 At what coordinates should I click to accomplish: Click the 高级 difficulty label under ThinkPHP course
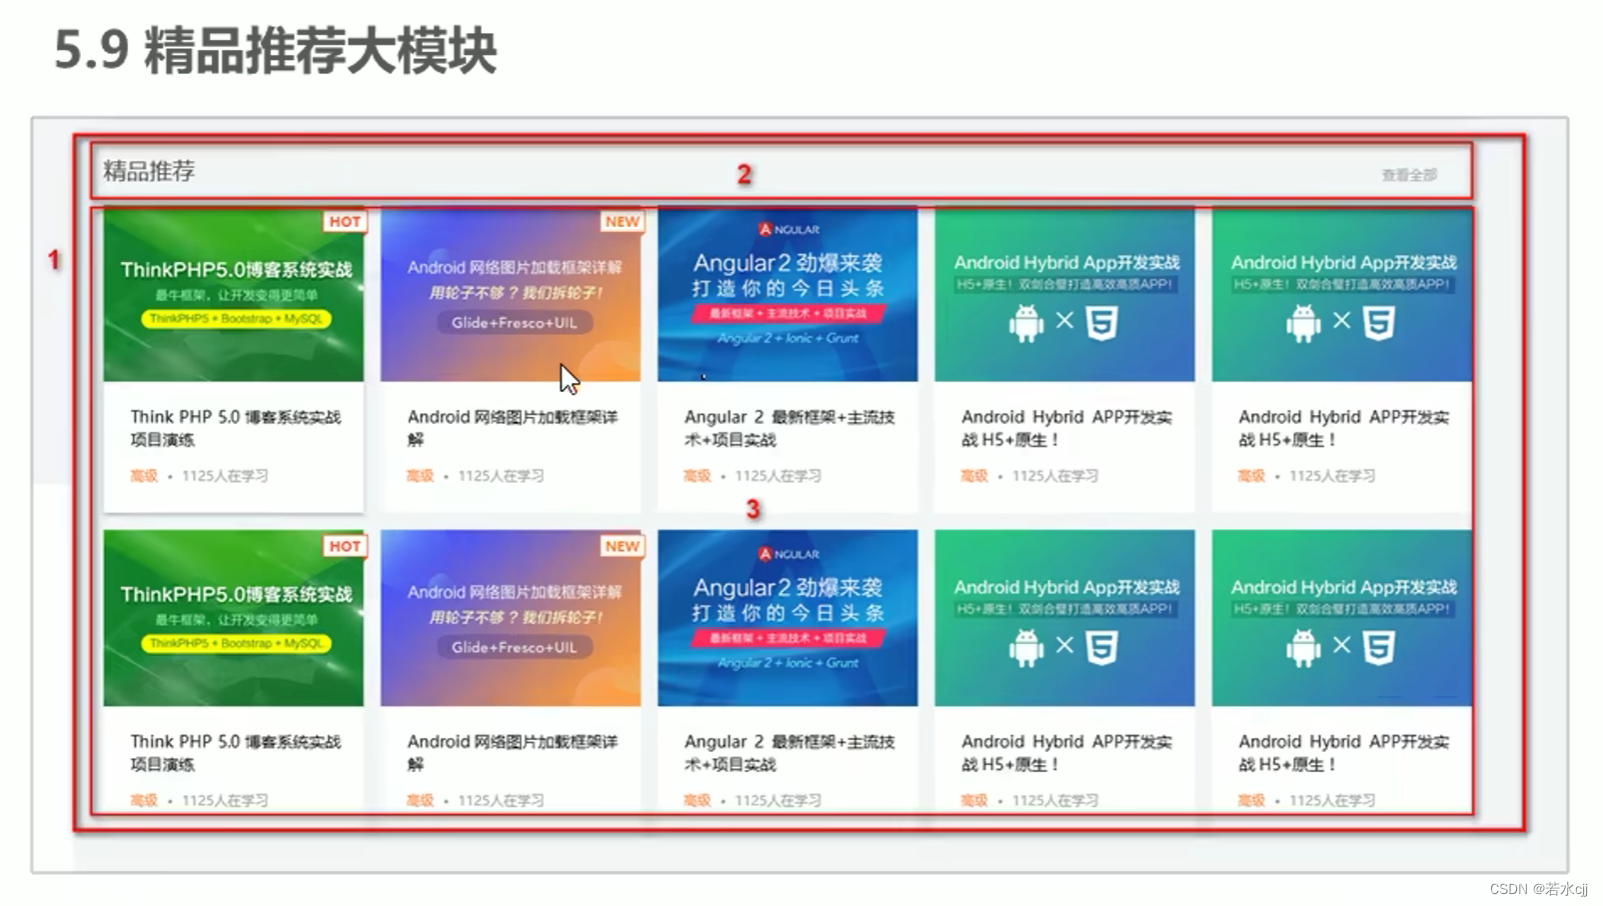coord(142,476)
